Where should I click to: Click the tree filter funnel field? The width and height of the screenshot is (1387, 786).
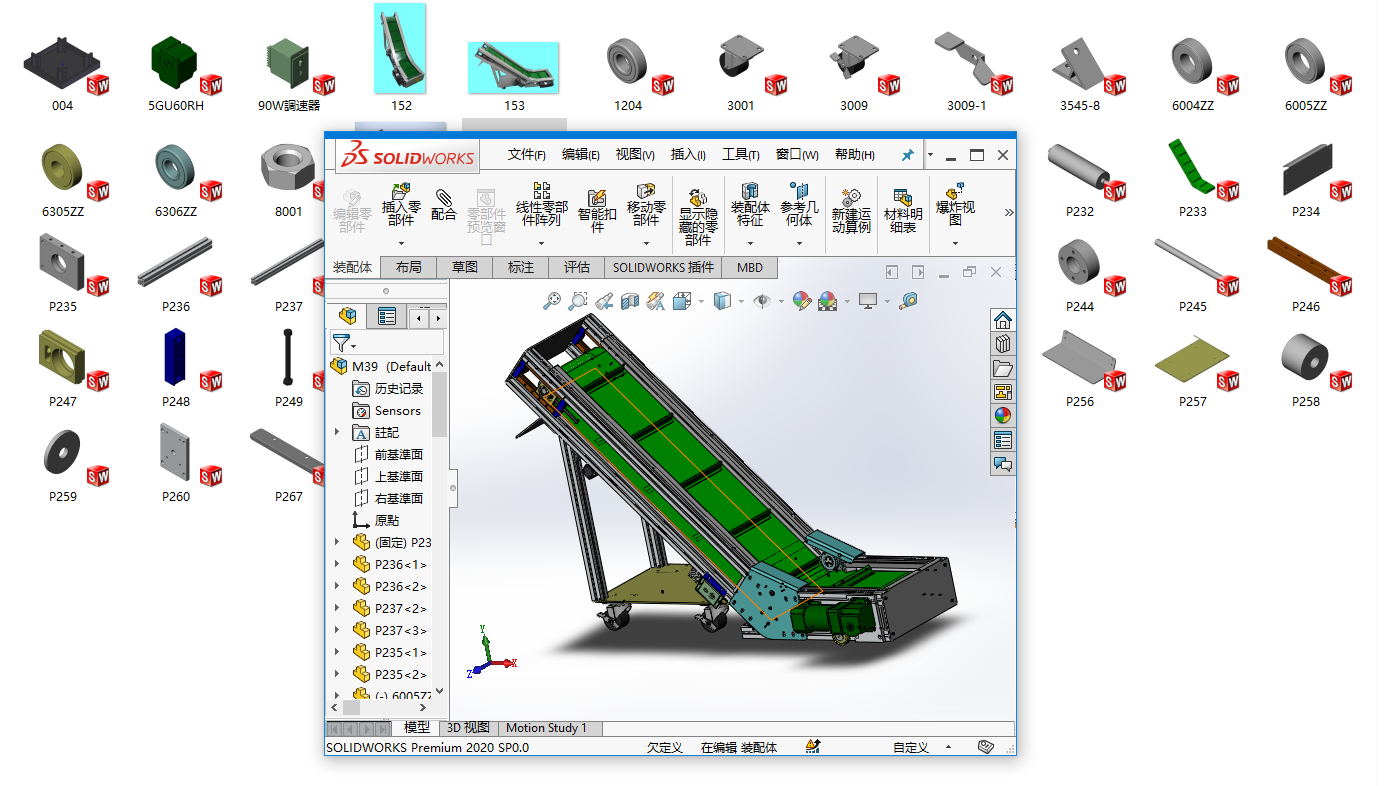coord(386,343)
